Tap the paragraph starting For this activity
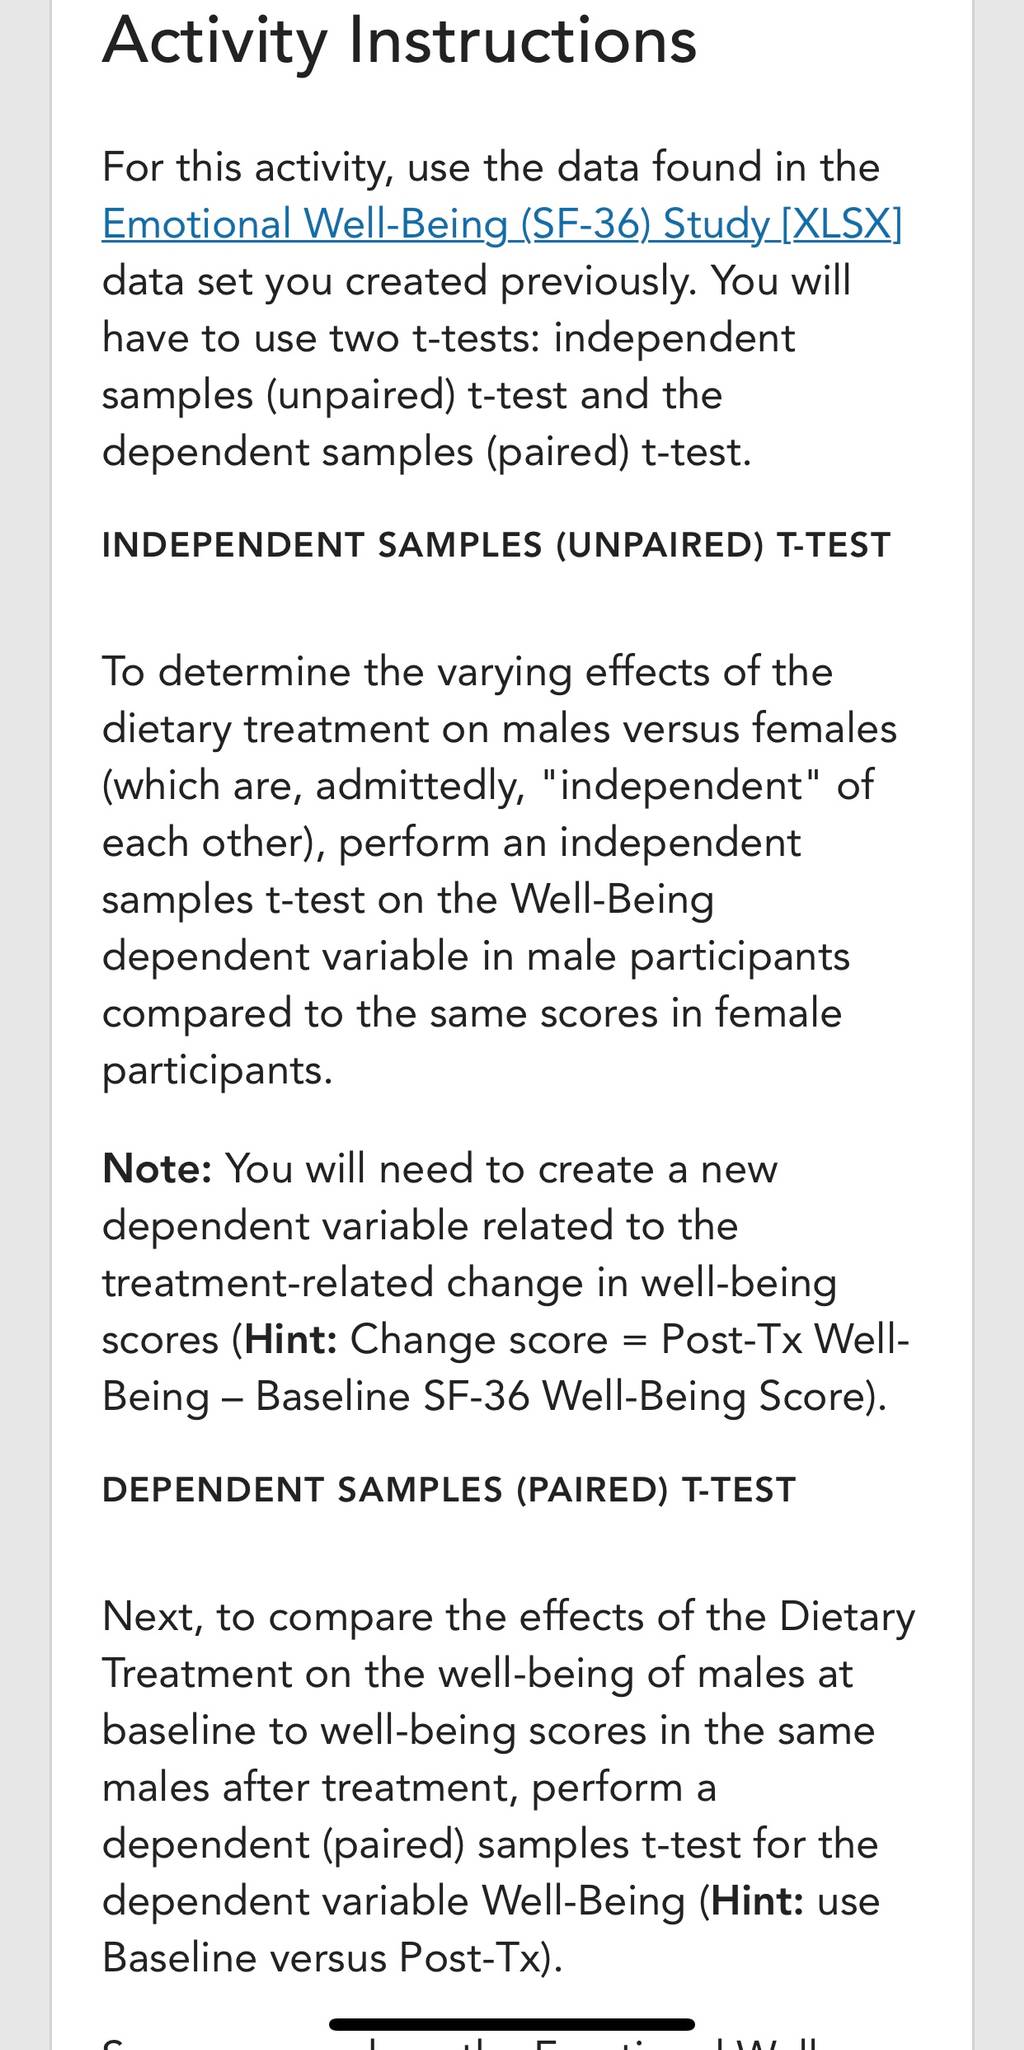 coord(502,309)
